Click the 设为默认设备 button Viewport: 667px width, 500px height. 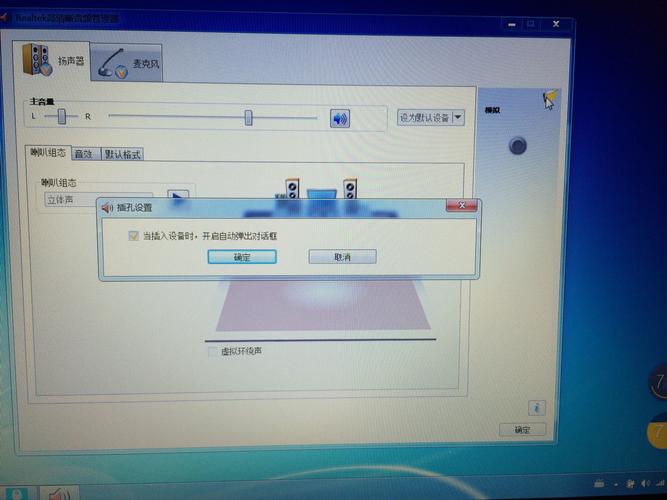click(423, 117)
